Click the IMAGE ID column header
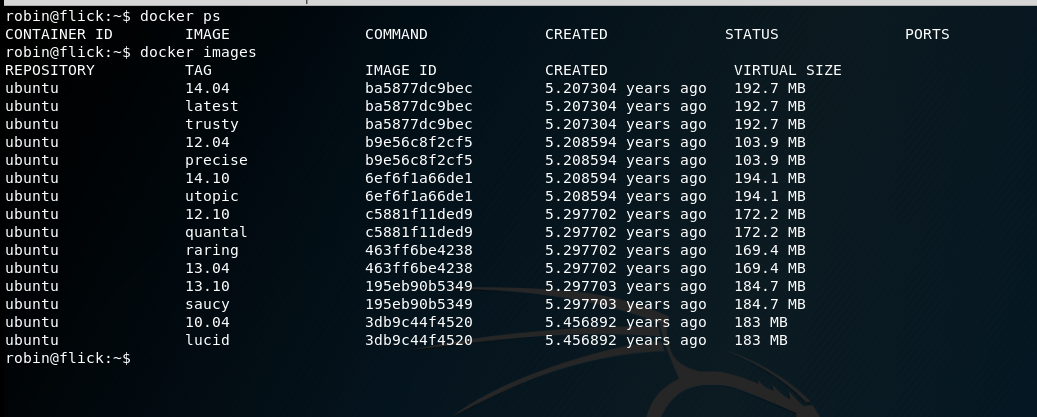This screenshot has height=417, width=1037. pyautogui.click(x=401, y=70)
